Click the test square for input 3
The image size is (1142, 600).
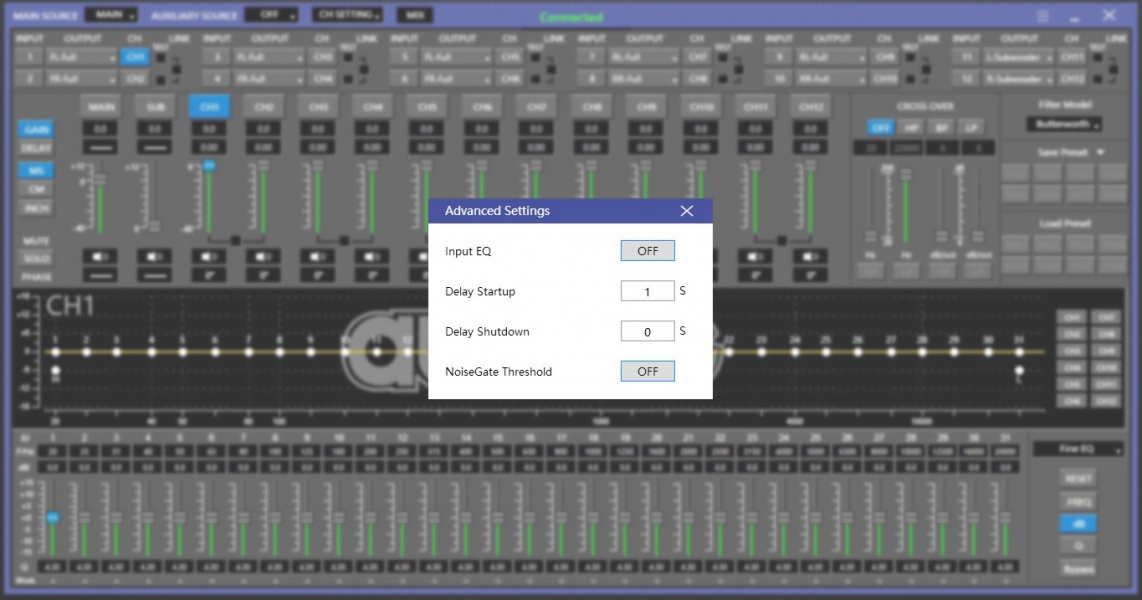(x=348, y=58)
